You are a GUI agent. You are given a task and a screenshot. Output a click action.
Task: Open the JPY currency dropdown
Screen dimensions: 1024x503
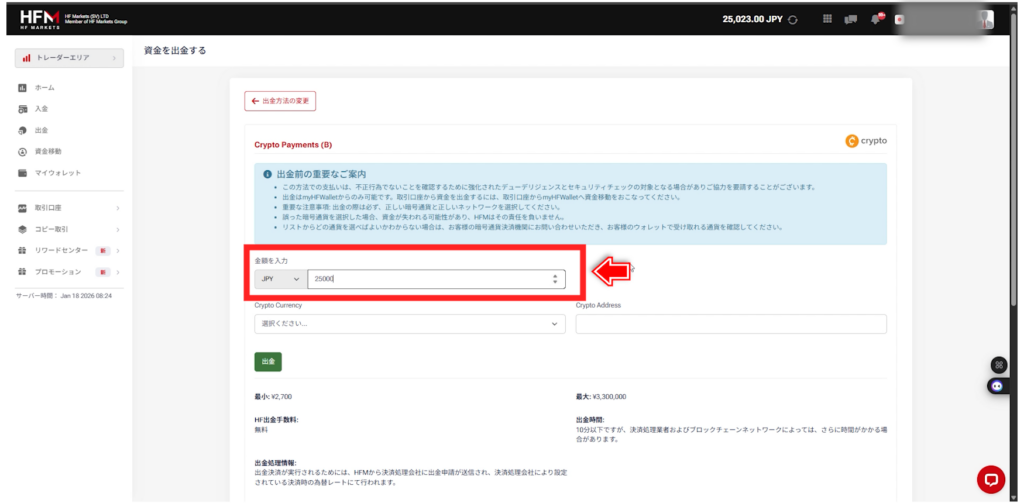(x=281, y=279)
